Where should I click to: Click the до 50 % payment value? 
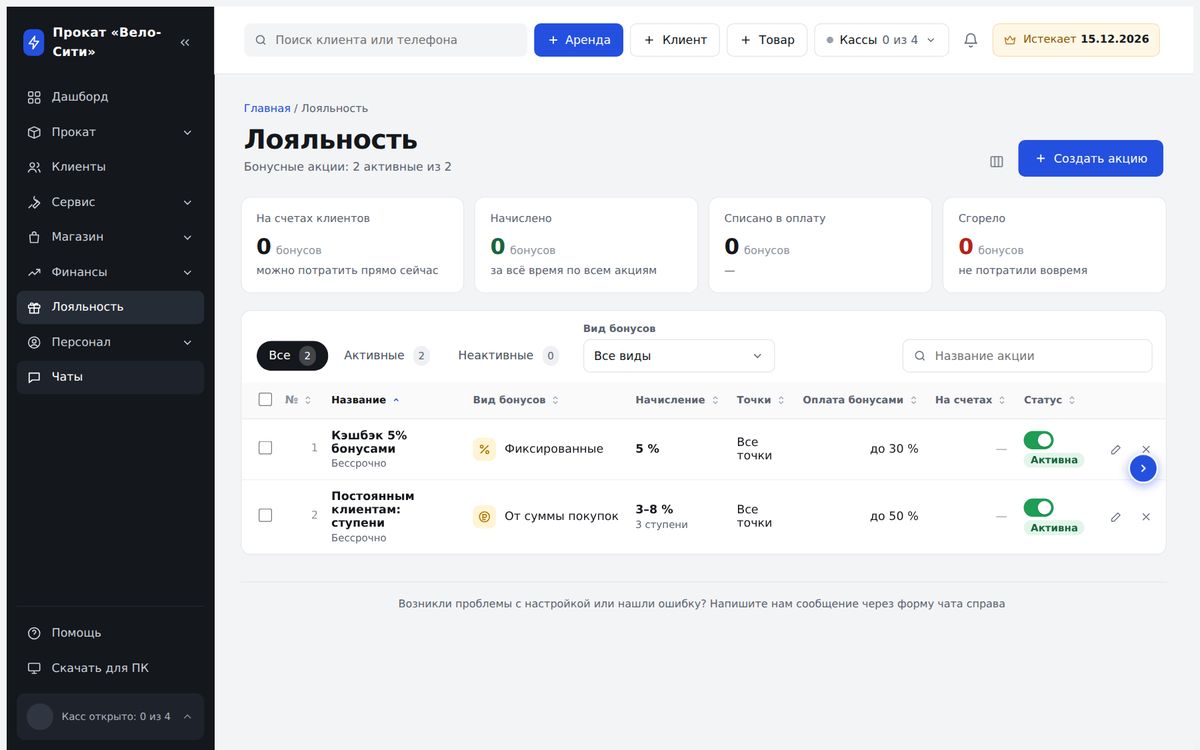pyautogui.click(x=894, y=516)
